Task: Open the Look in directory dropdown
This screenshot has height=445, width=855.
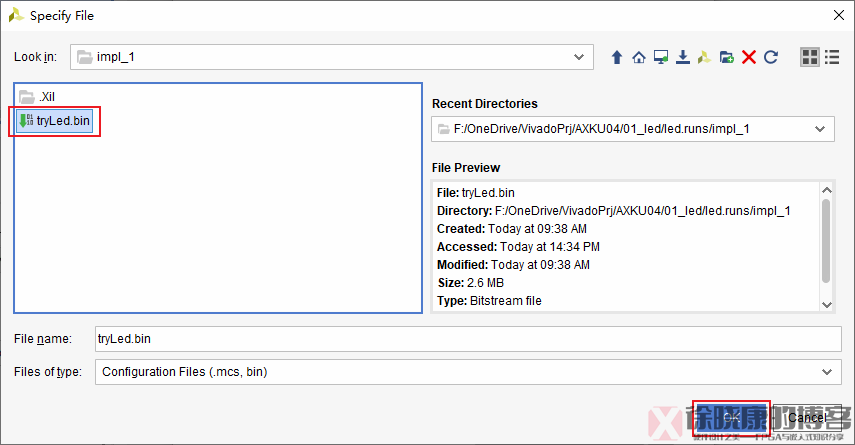Action: coord(577,57)
